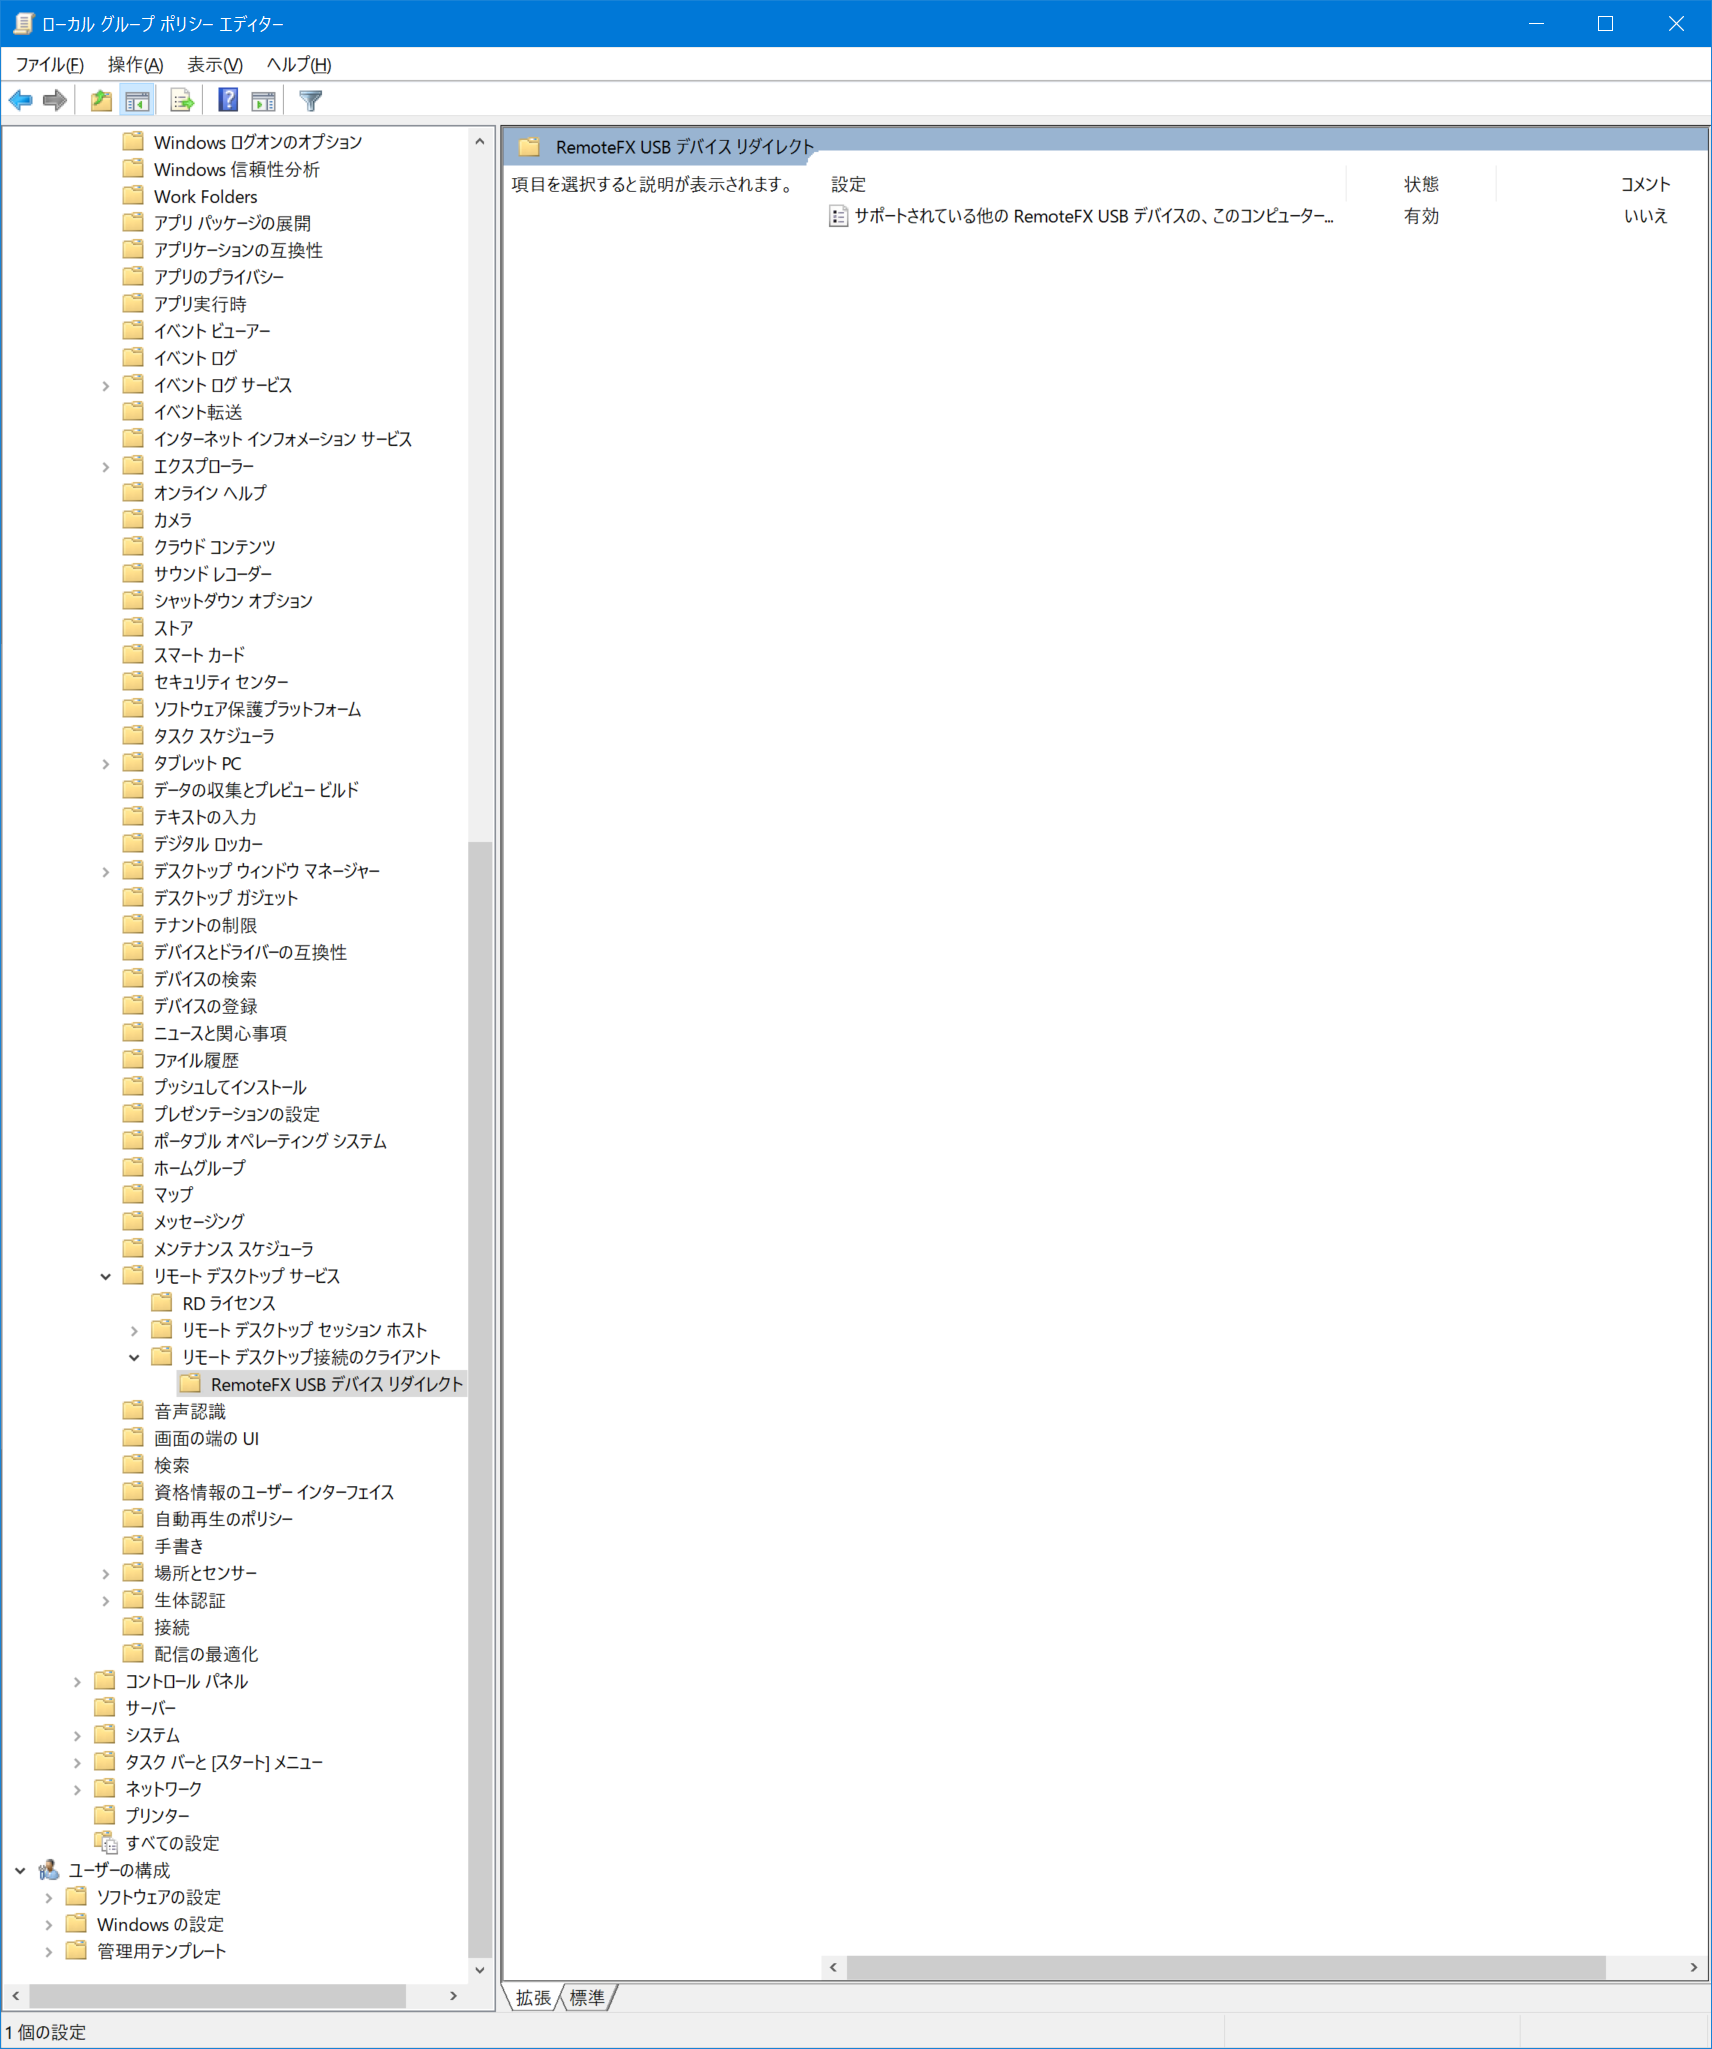This screenshot has width=1712, height=2049.
Task: Click the Work Folders folder icon
Action: (133, 196)
